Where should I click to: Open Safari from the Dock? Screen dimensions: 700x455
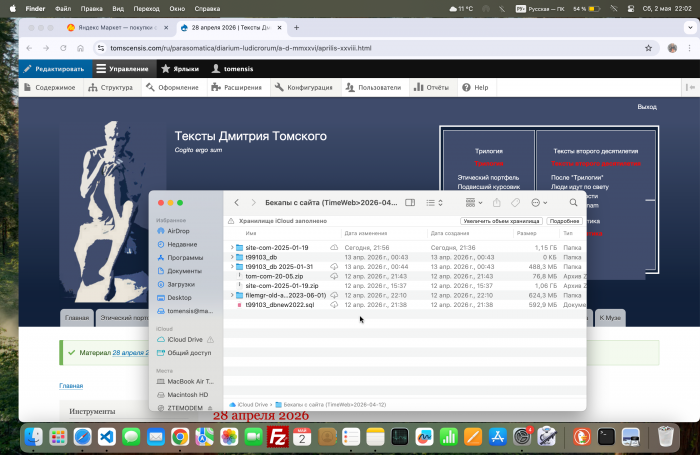click(83, 437)
